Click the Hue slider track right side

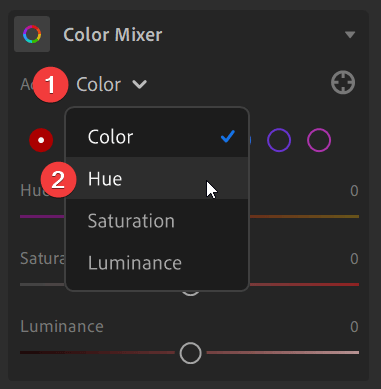tap(304, 217)
